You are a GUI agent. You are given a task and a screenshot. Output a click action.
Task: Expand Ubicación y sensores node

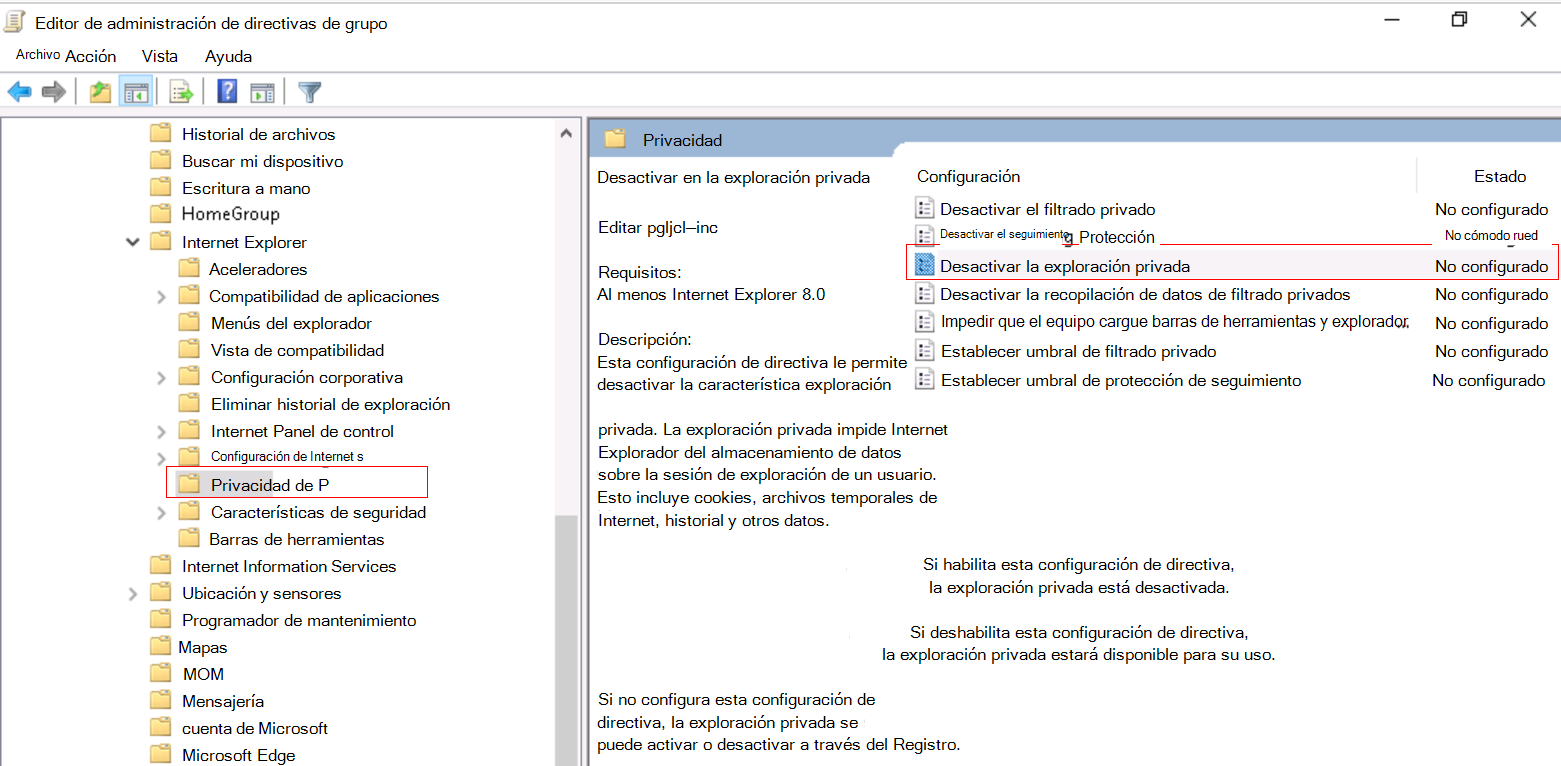(x=133, y=593)
